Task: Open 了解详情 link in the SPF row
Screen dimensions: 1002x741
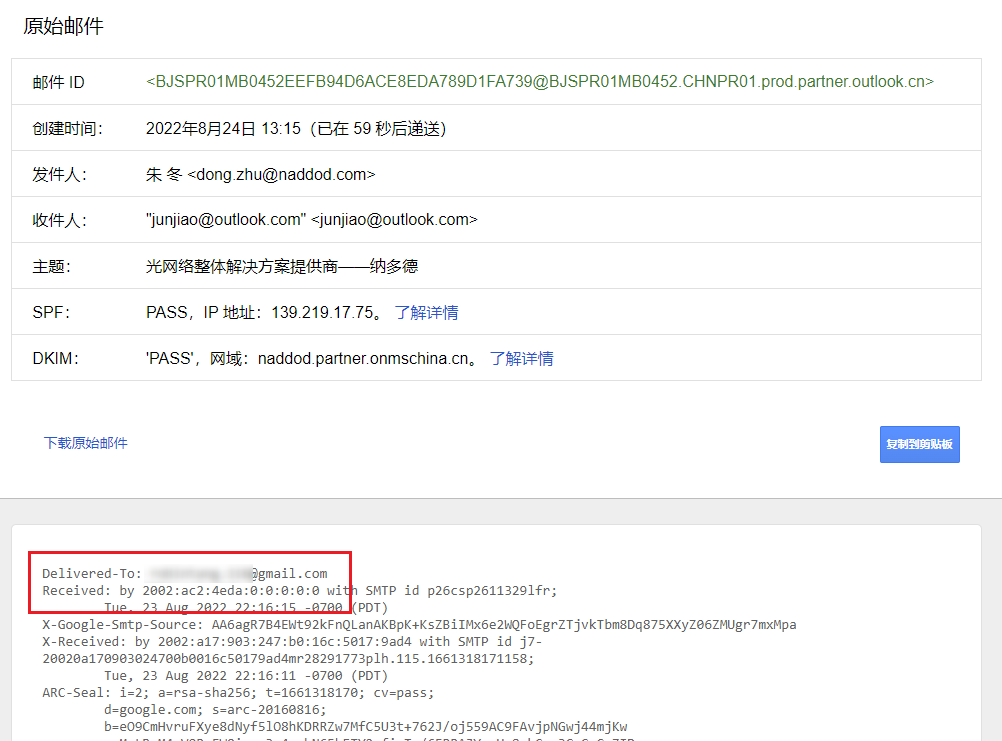Action: (426, 313)
